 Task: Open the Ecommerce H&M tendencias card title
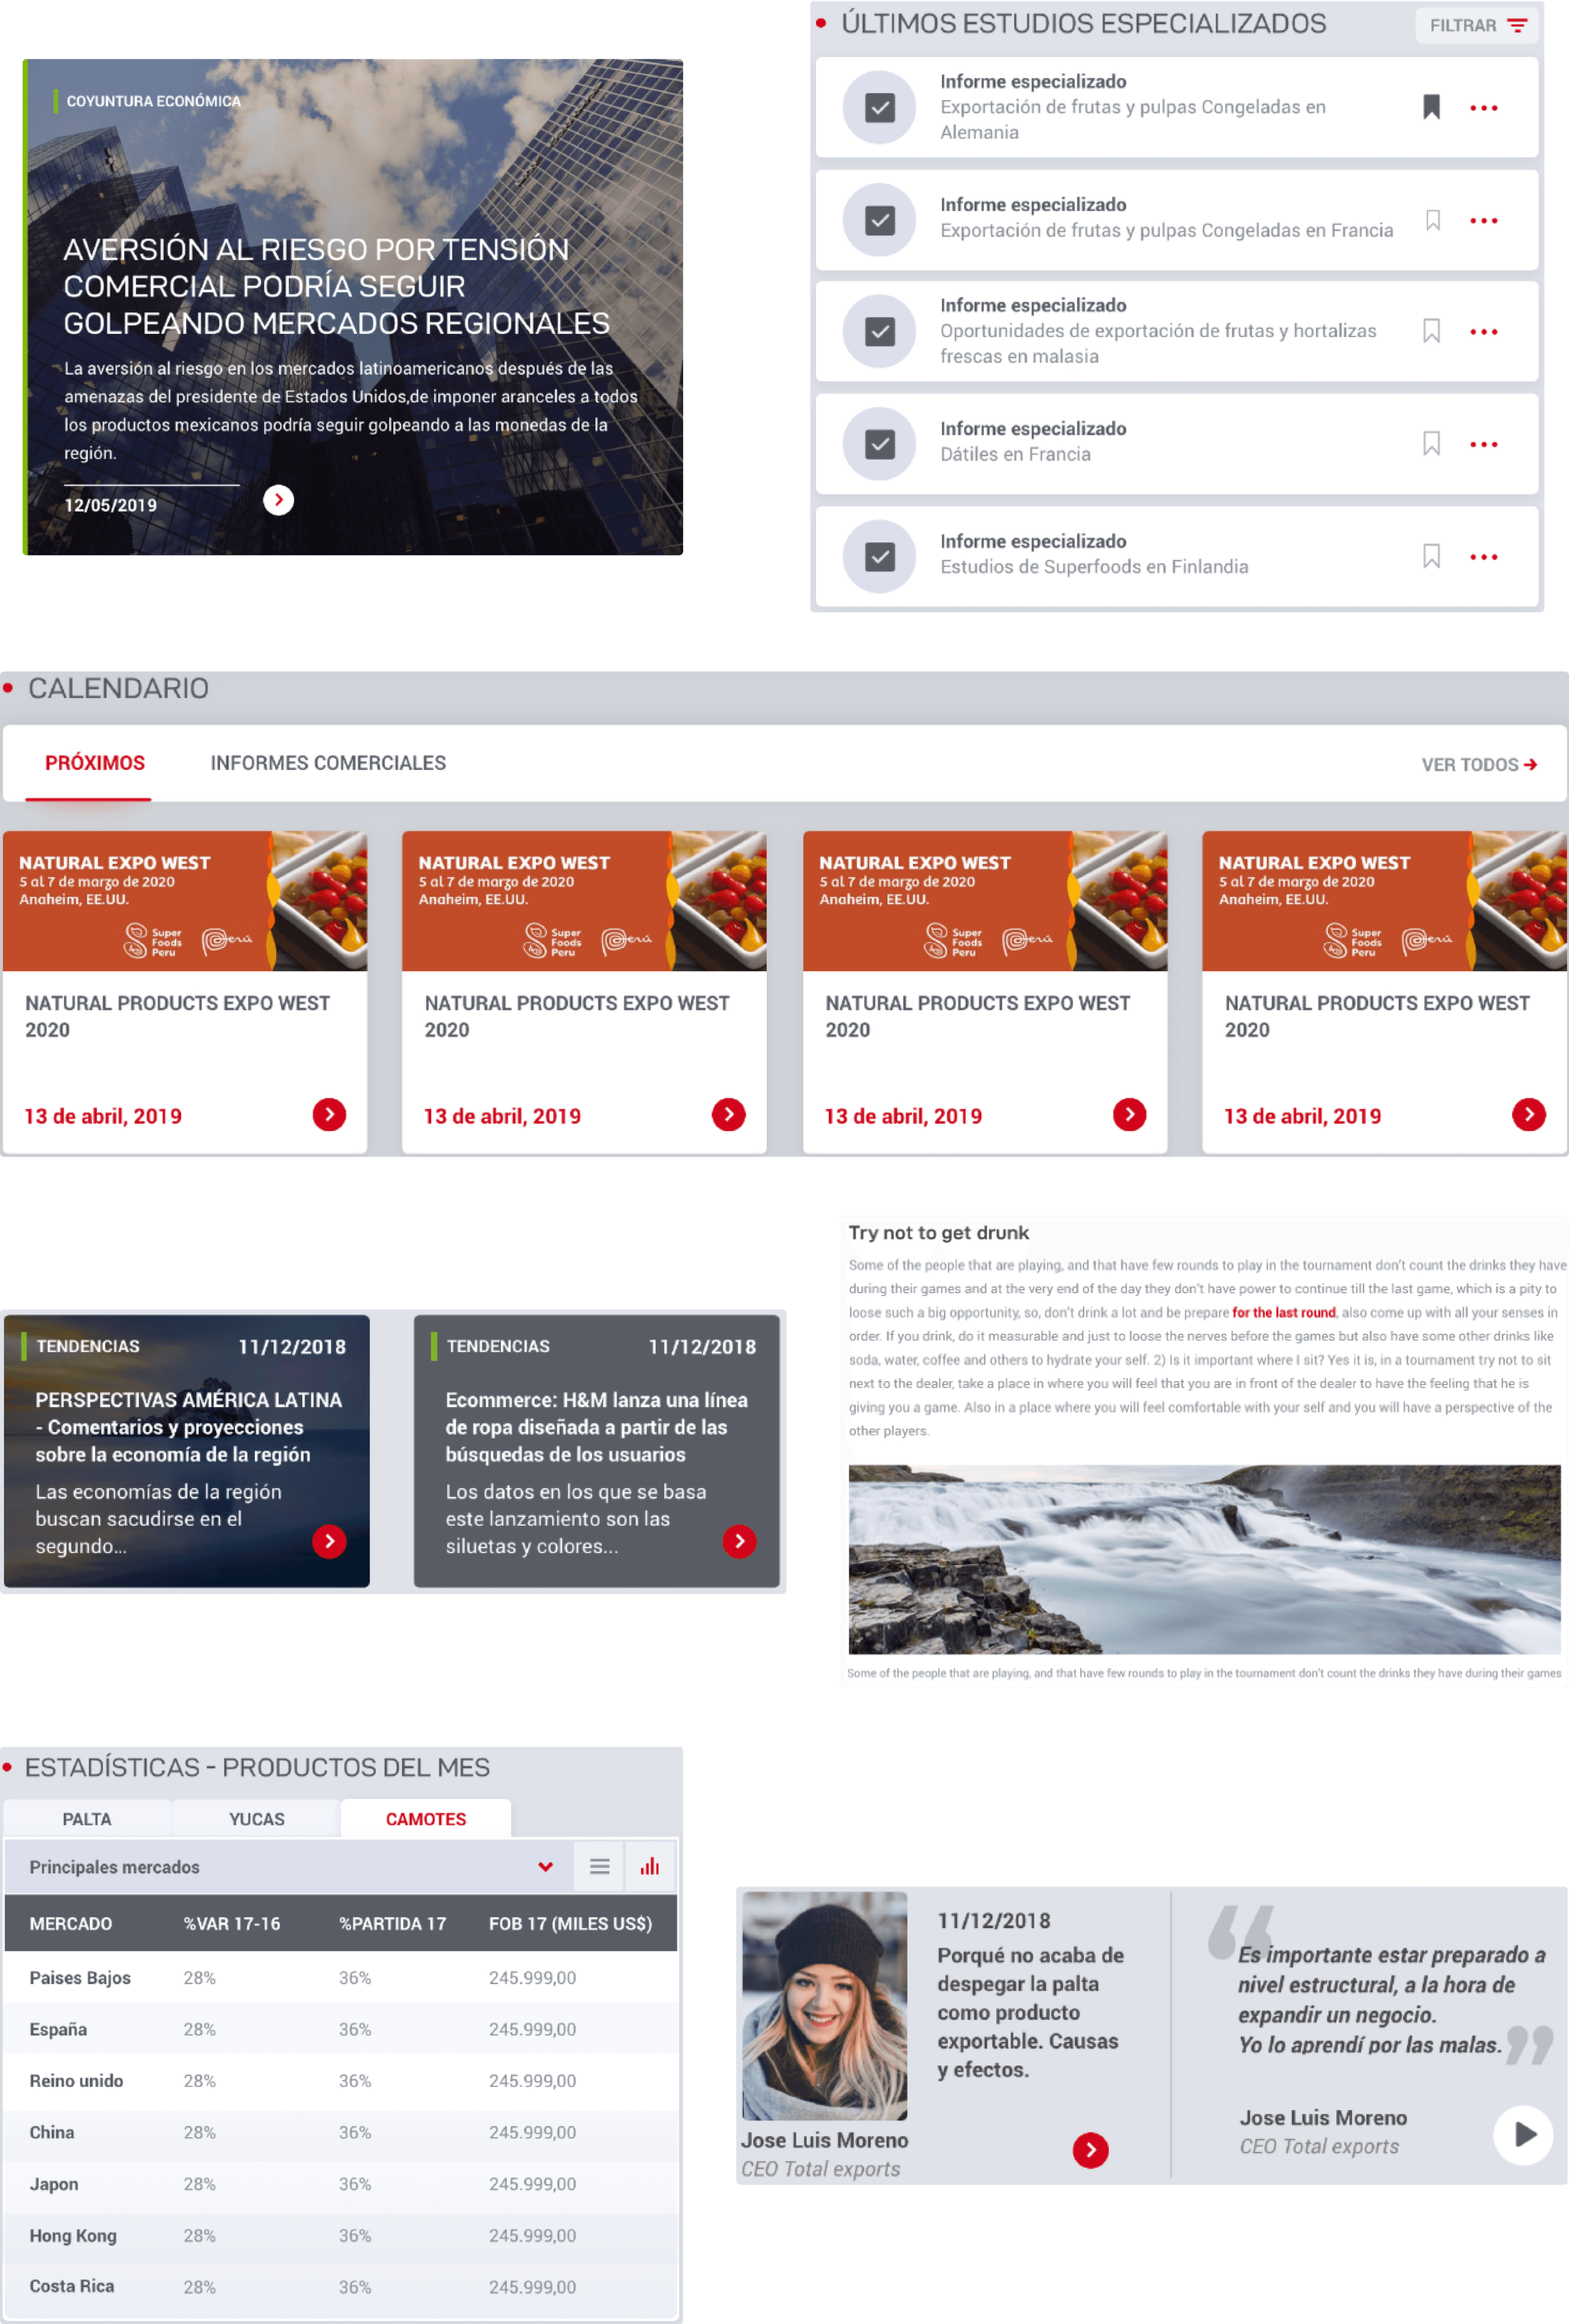tap(597, 1427)
